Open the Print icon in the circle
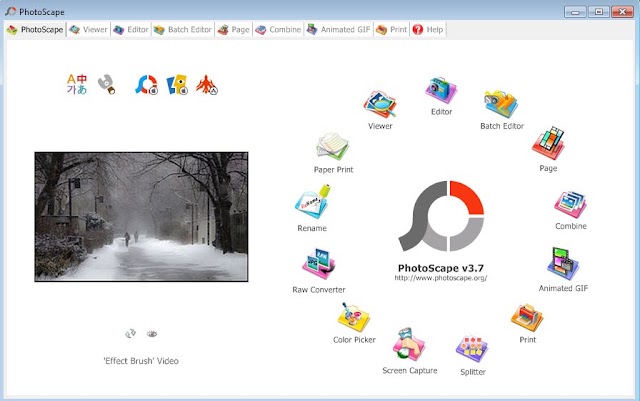This screenshot has height=401, width=640. pos(527,318)
